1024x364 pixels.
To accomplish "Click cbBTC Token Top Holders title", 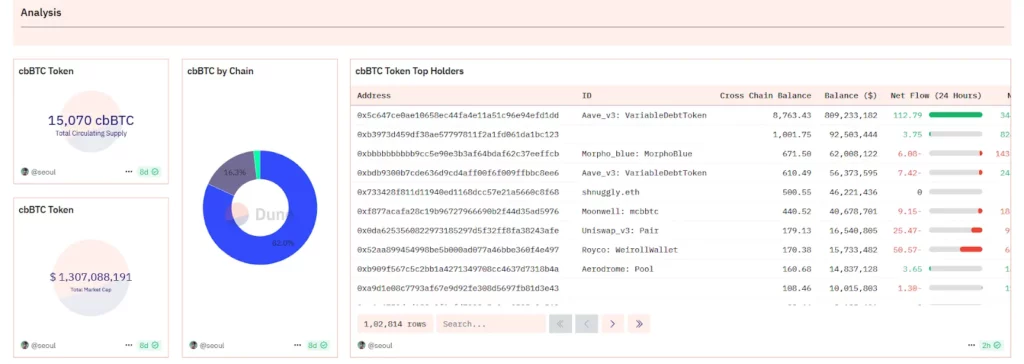I will coord(409,71).
